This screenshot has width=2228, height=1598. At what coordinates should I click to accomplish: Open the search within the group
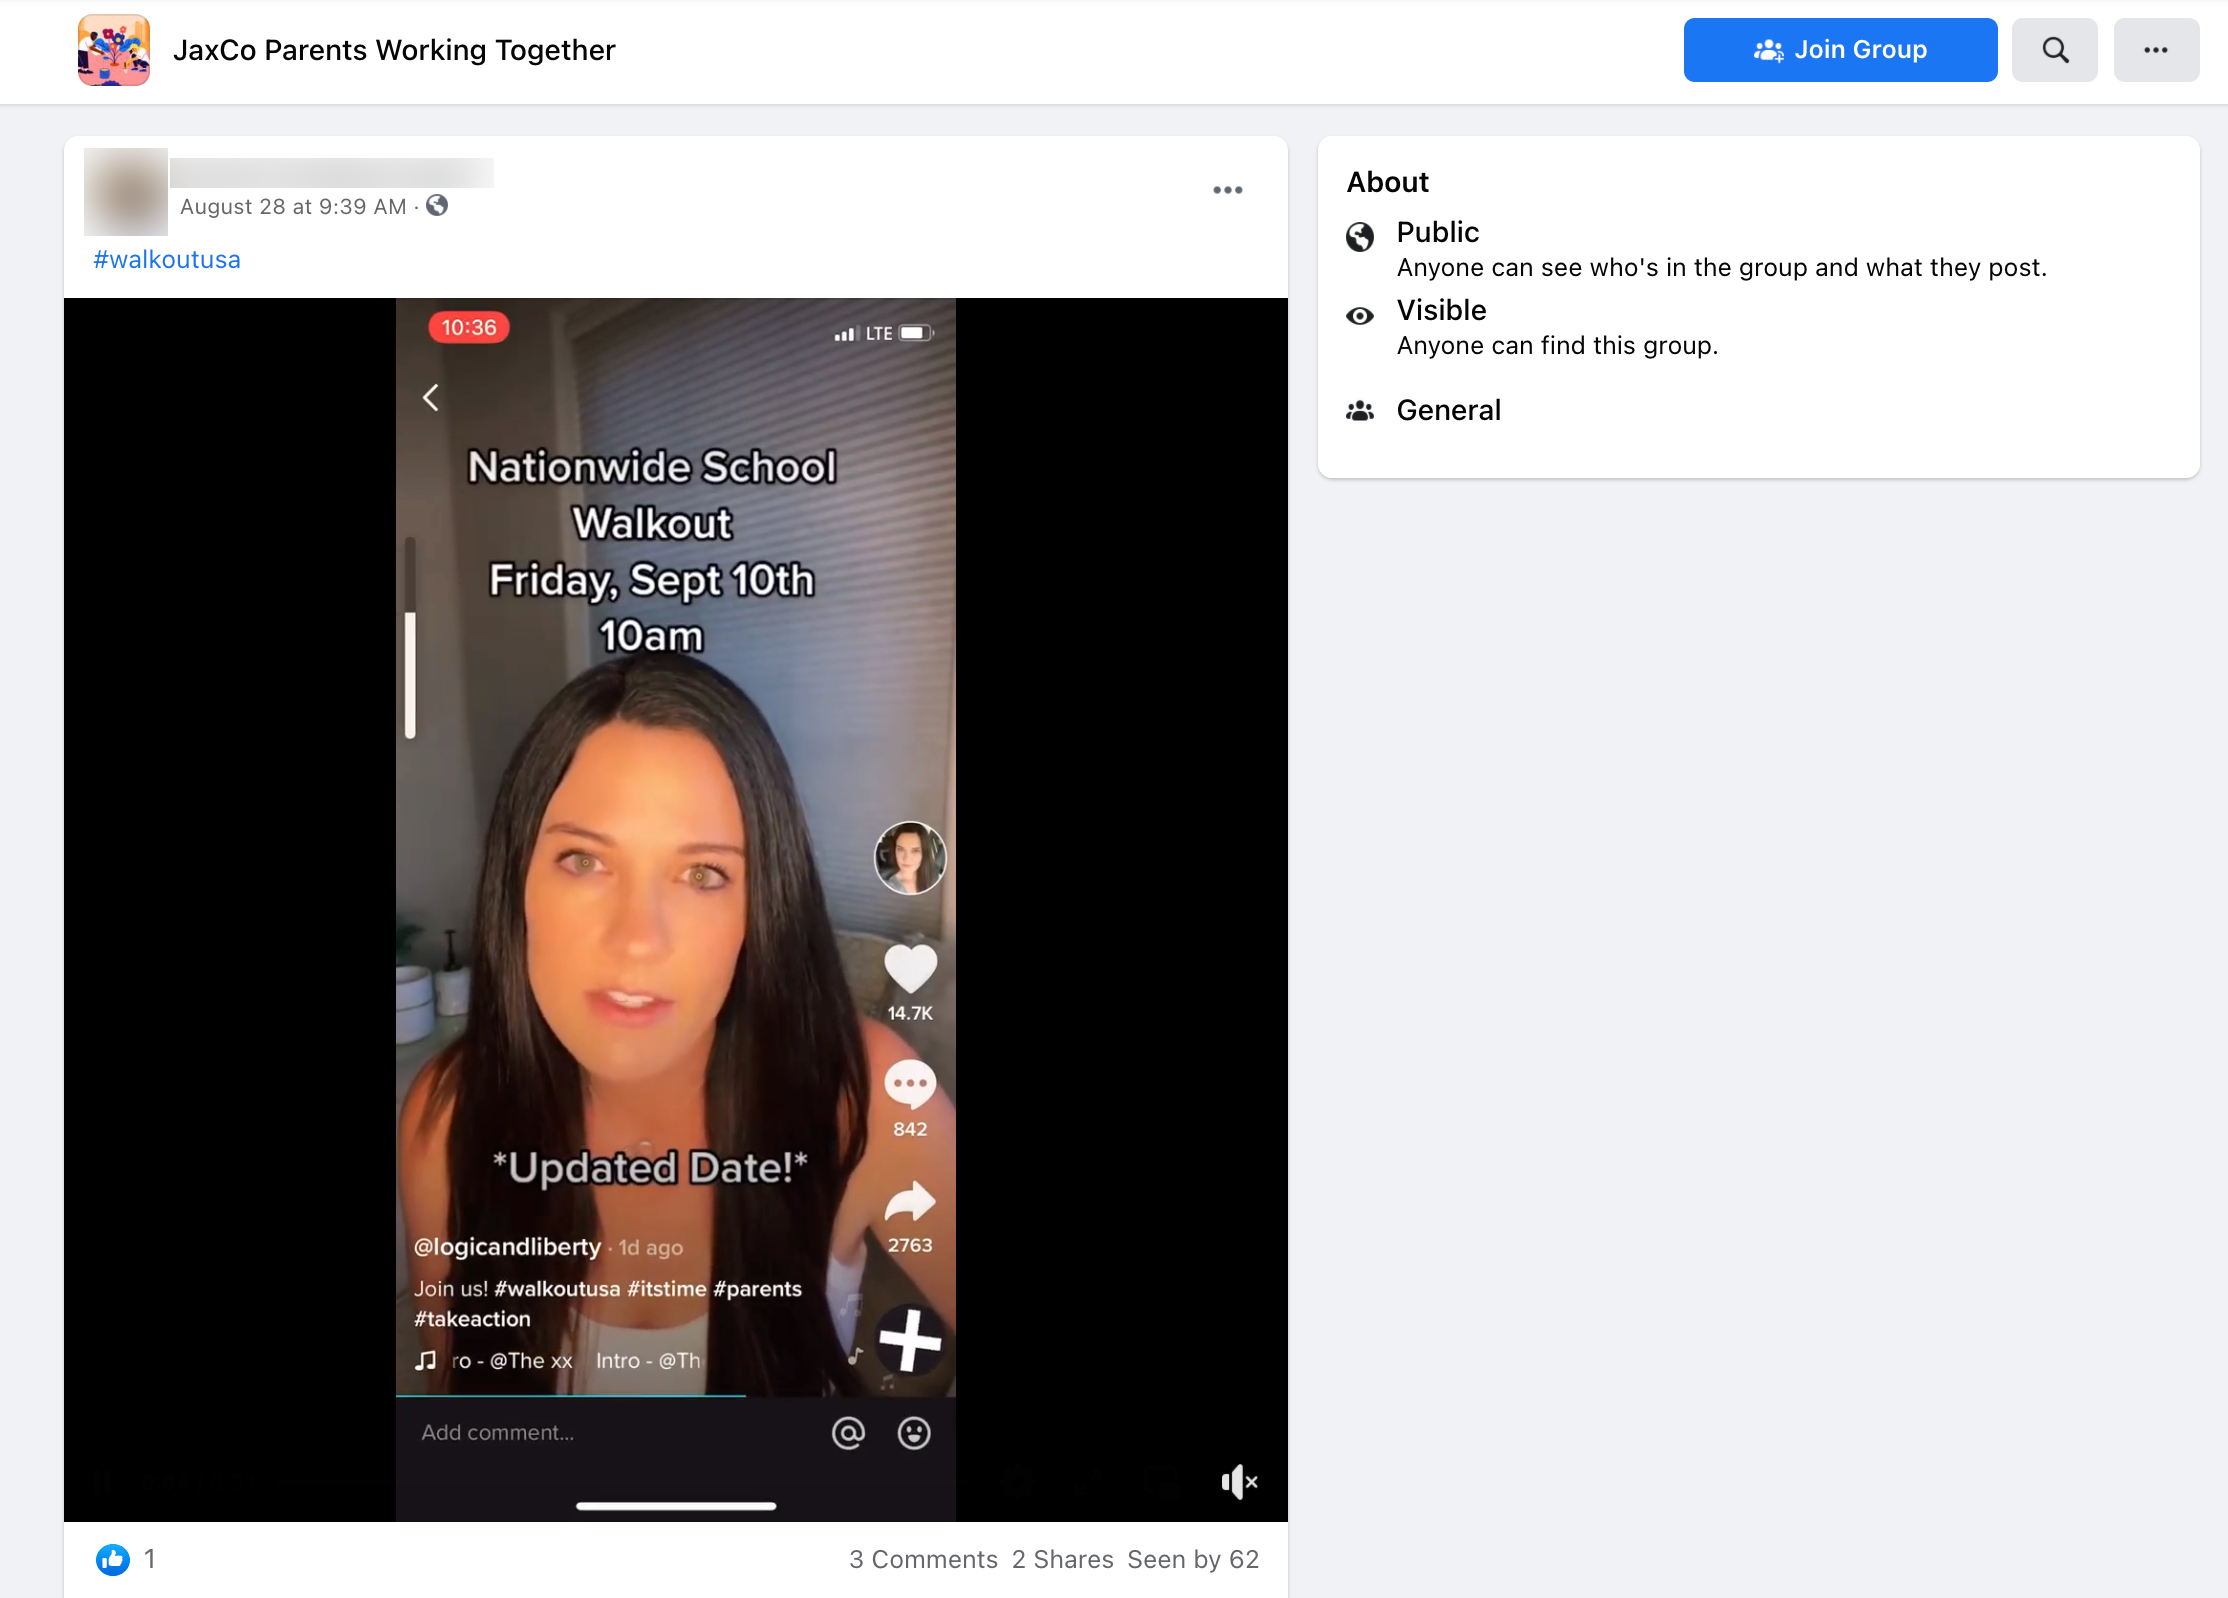coord(2054,49)
